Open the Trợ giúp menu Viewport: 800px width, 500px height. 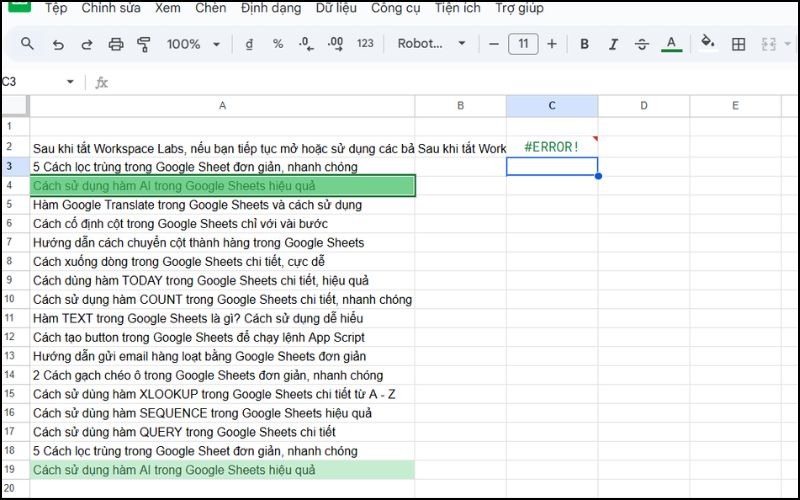[519, 8]
